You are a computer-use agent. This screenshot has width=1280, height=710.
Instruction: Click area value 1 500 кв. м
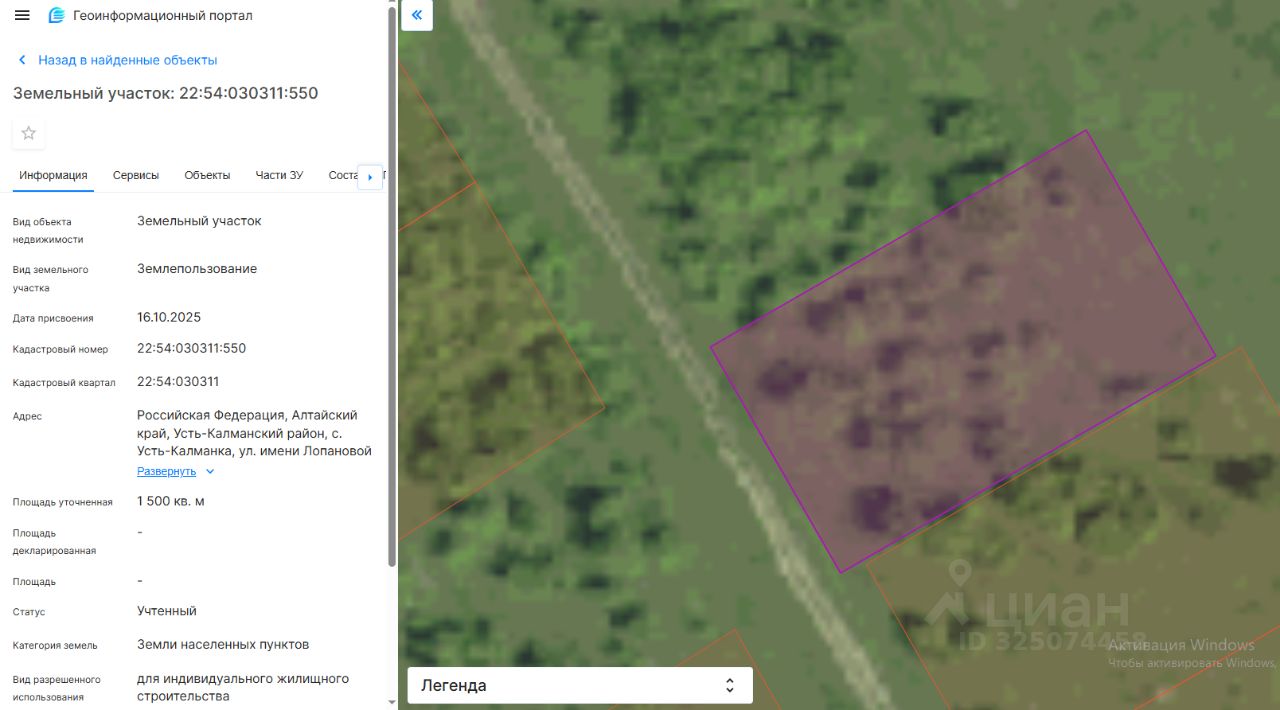(171, 501)
